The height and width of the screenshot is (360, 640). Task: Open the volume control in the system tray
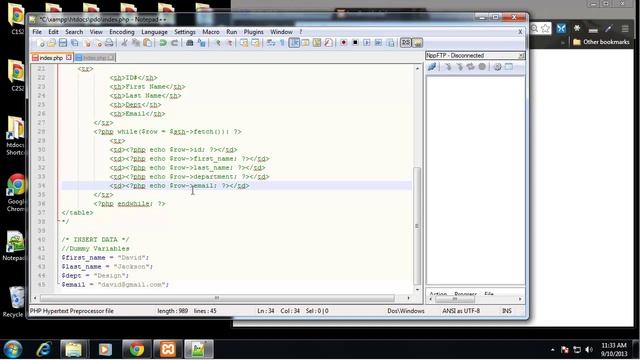click(x=589, y=350)
